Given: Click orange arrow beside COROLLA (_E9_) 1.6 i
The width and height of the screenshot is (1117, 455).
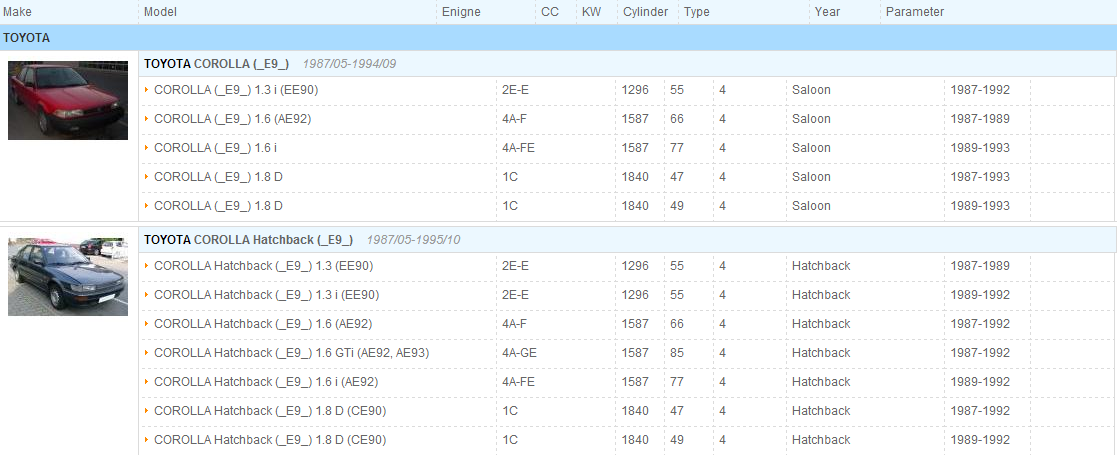Looking at the screenshot, I should [147, 147].
